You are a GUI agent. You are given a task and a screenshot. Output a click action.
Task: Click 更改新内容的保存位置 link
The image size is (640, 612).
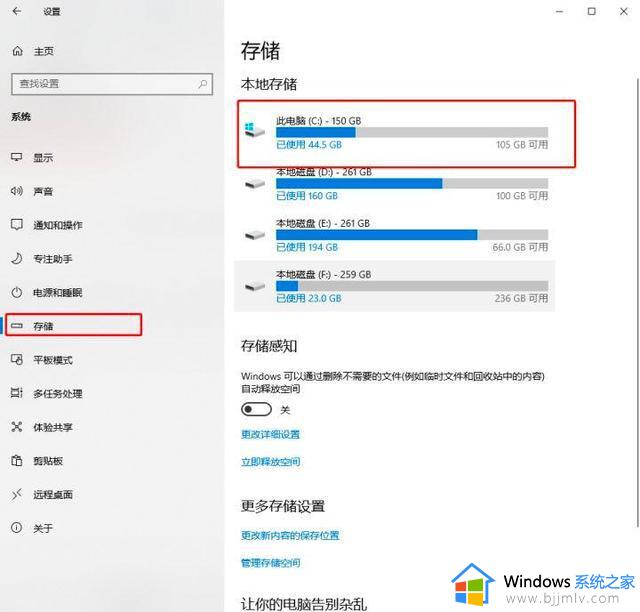click(290, 535)
